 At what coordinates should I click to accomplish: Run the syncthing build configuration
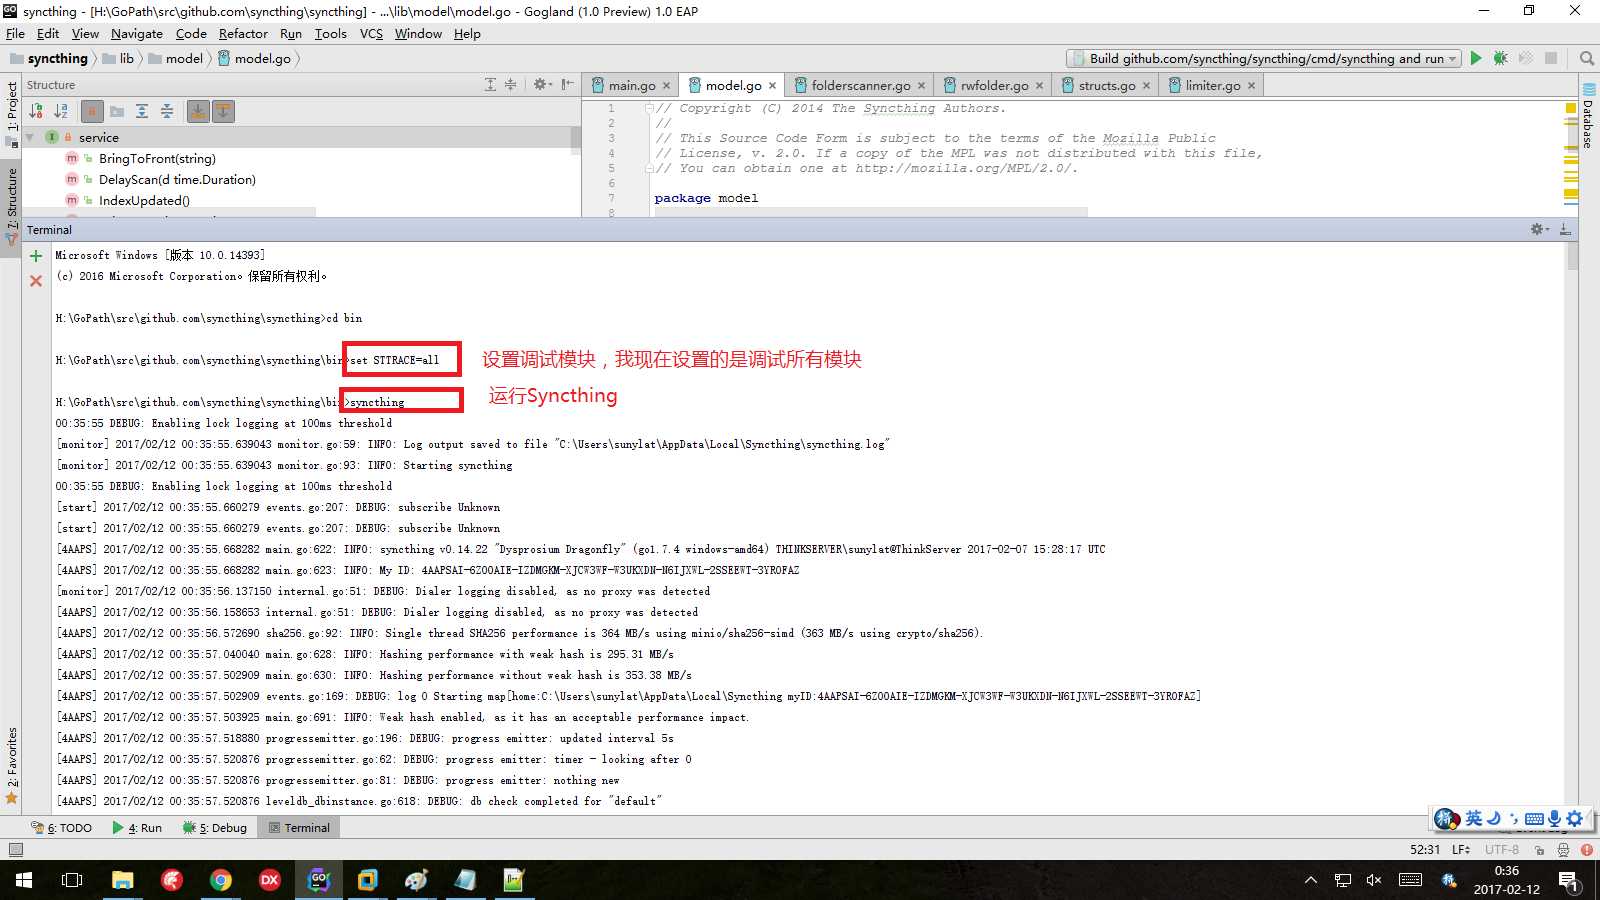point(1475,58)
